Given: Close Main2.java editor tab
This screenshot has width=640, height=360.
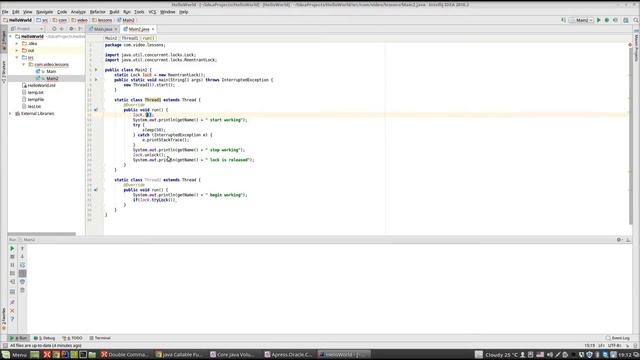Looking at the screenshot, I should tap(153, 29).
